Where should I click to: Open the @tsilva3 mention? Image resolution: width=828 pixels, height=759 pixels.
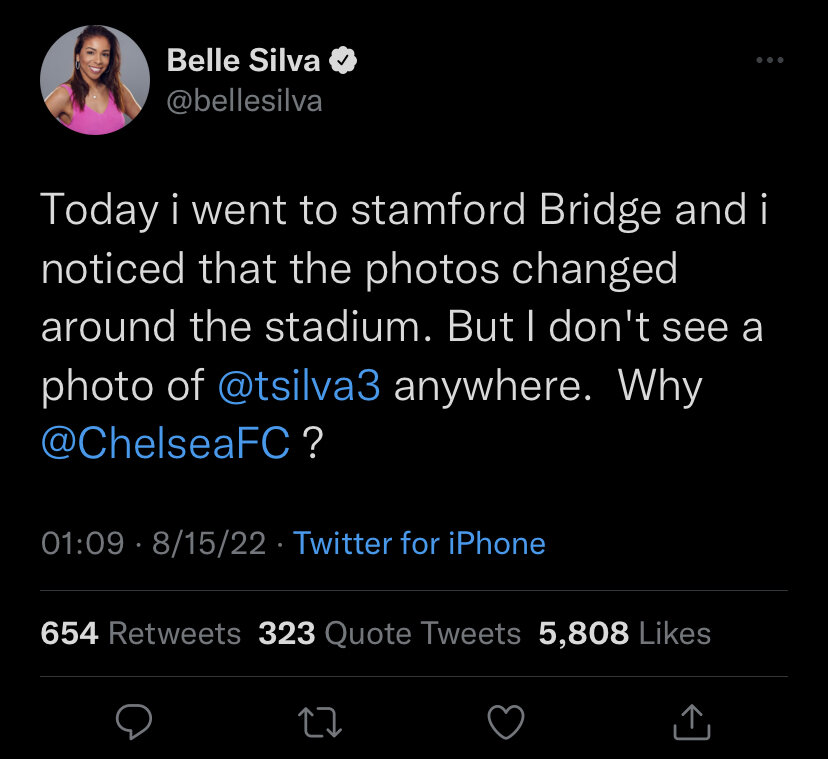(x=298, y=386)
